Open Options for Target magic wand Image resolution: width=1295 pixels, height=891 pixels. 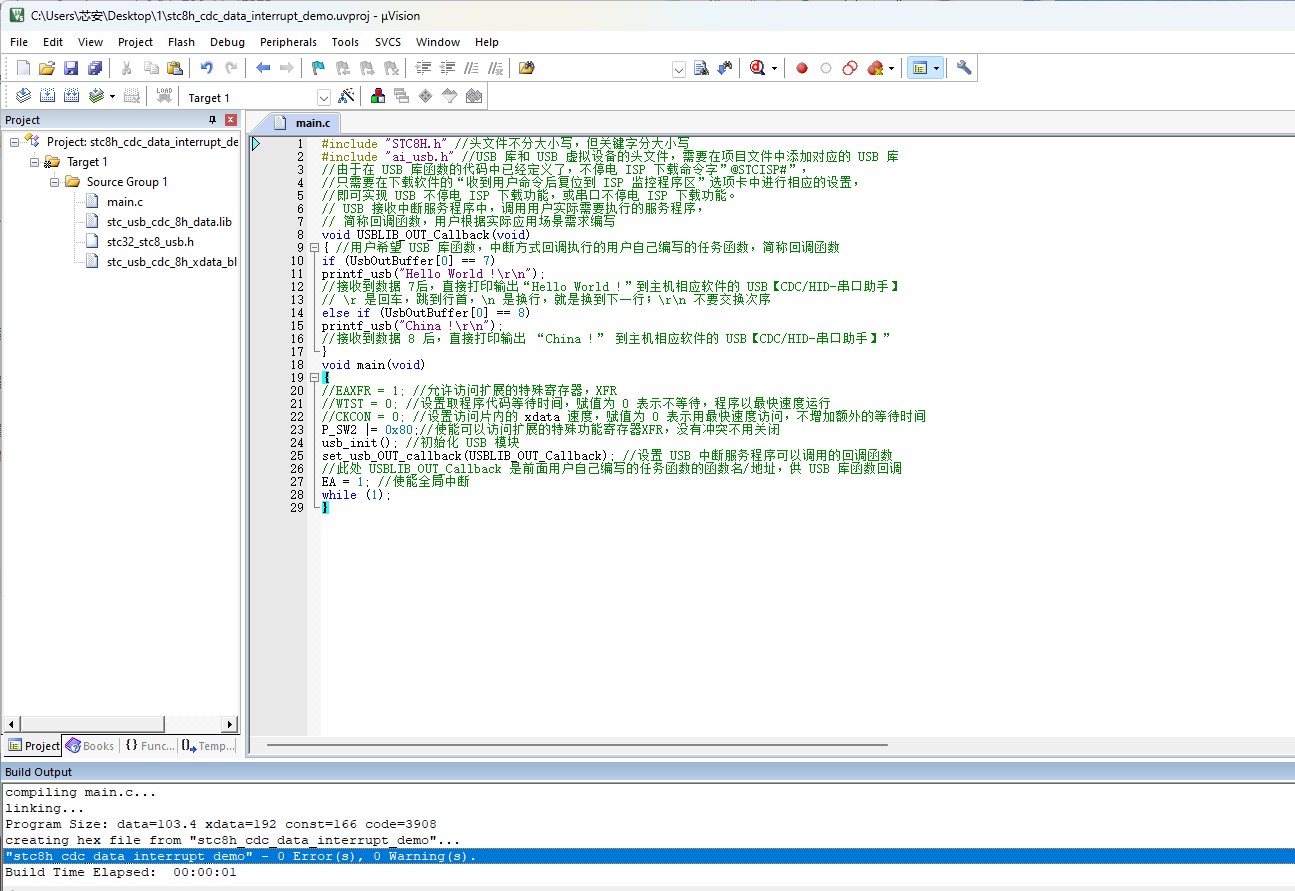[346, 96]
